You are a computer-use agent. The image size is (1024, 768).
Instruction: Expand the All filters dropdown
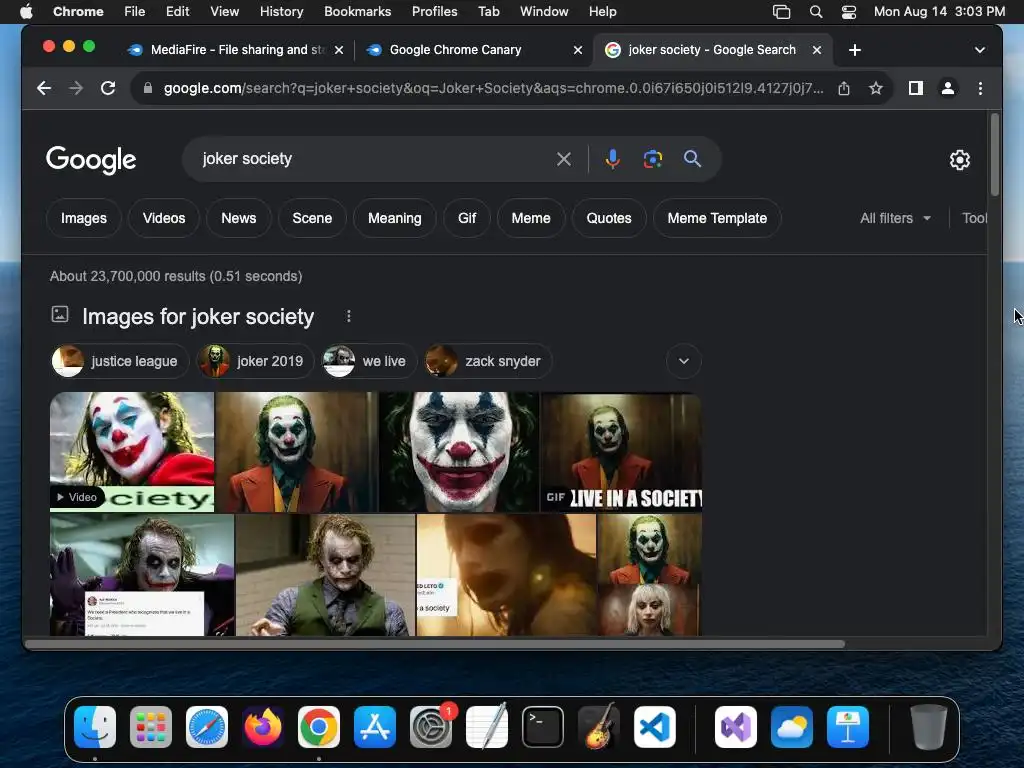coord(895,218)
